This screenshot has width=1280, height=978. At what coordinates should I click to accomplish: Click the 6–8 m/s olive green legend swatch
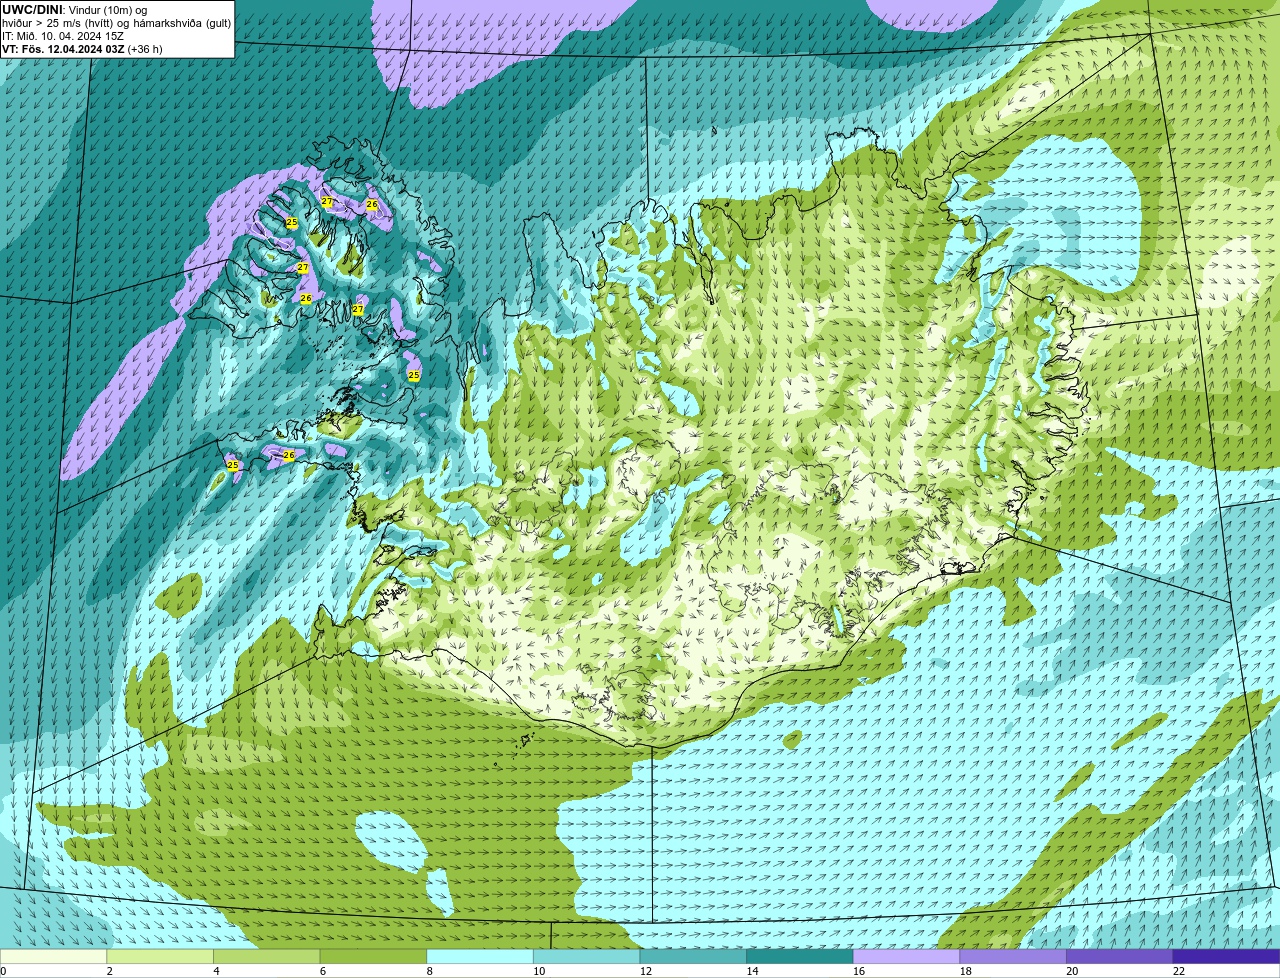click(373, 956)
